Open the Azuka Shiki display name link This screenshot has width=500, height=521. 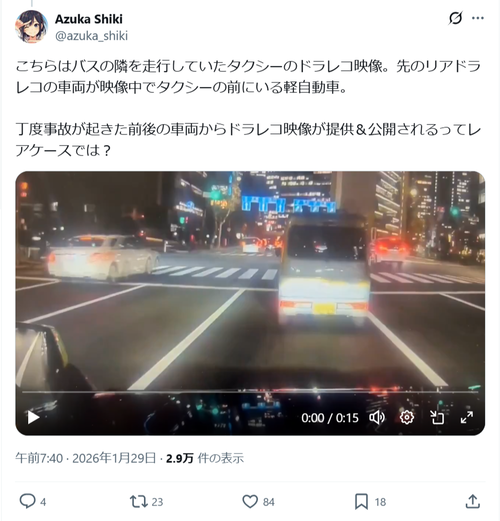coord(89,19)
